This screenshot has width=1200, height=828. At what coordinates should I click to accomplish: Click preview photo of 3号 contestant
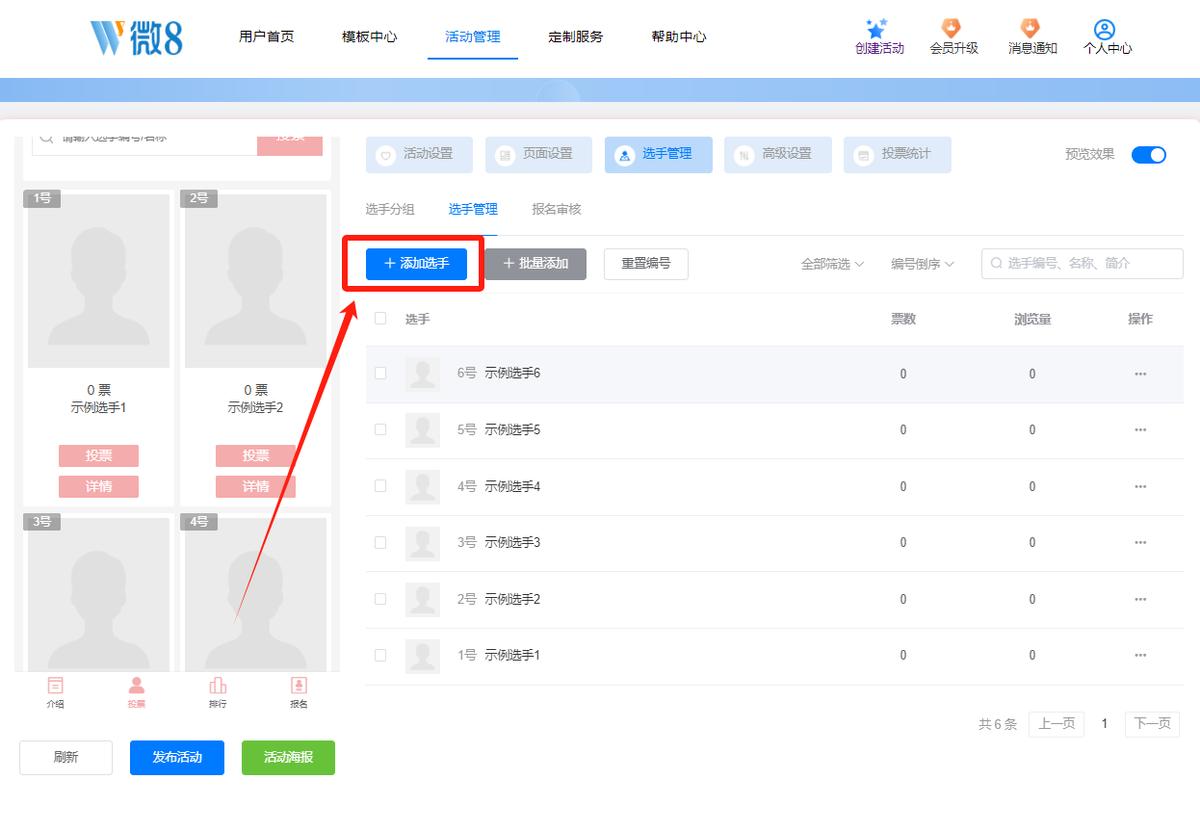pyautogui.click(x=98, y=594)
